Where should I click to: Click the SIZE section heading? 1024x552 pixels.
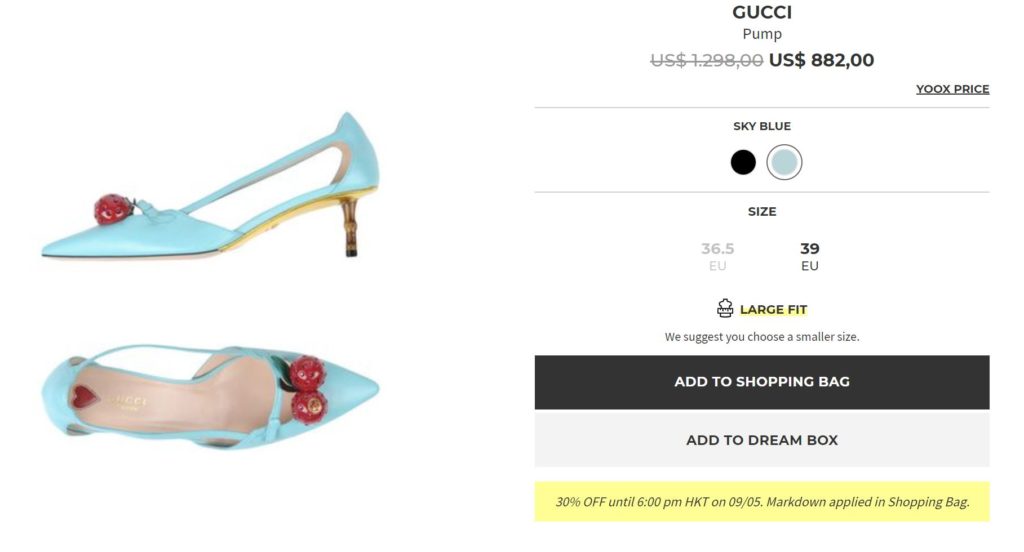pyautogui.click(x=762, y=212)
